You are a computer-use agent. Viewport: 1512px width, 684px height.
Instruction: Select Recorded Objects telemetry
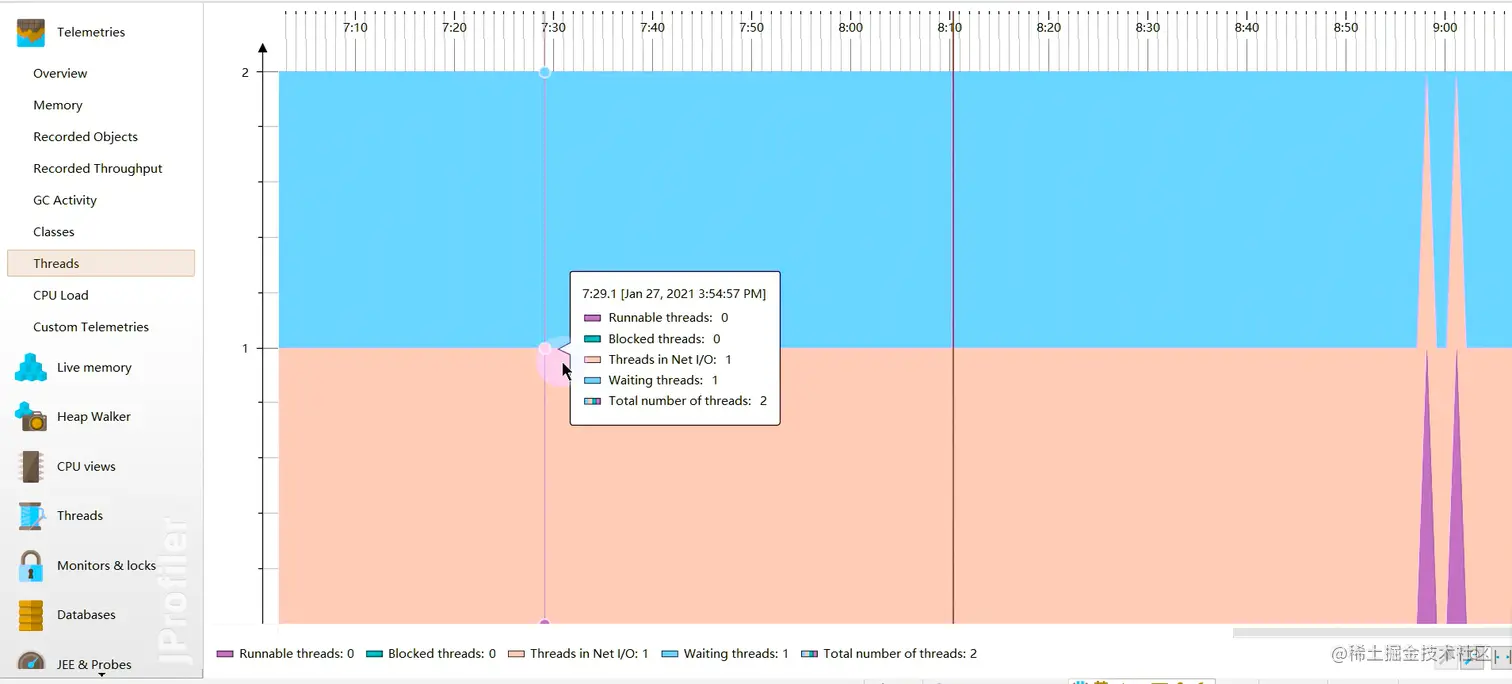pos(85,137)
